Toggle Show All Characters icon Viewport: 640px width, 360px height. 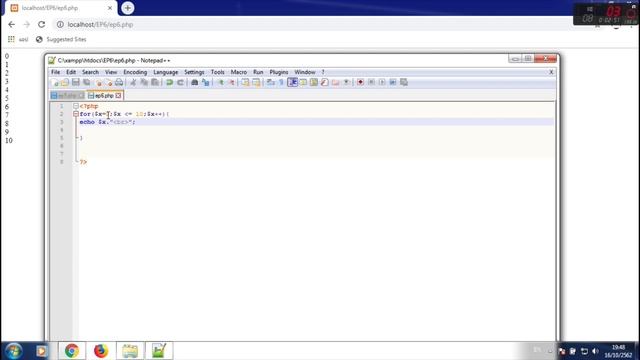pos(281,82)
